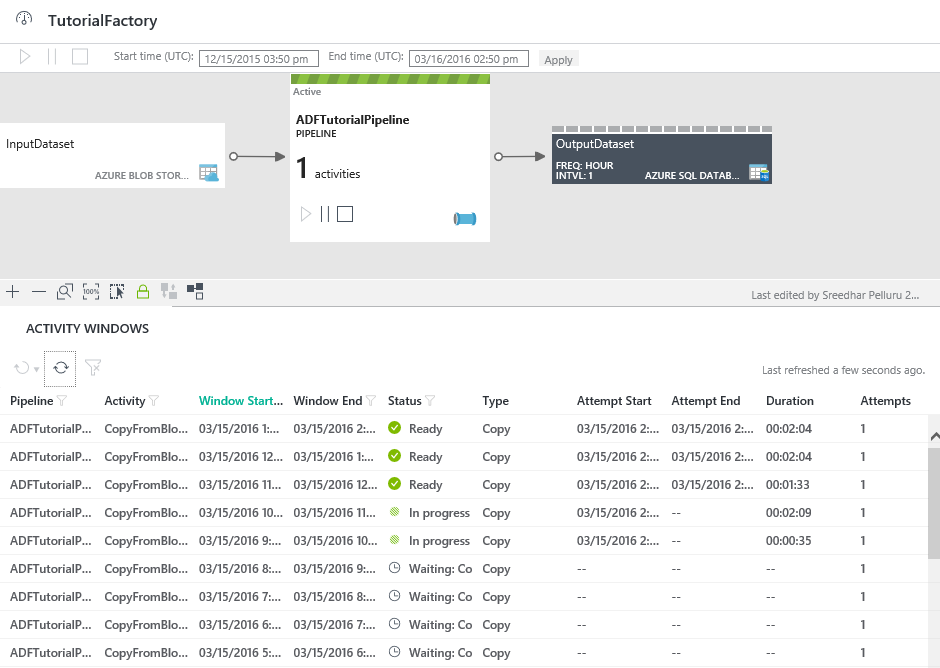Run ADFTutorialPipeline with its play icon
Image resolution: width=940 pixels, height=668 pixels.
307,214
